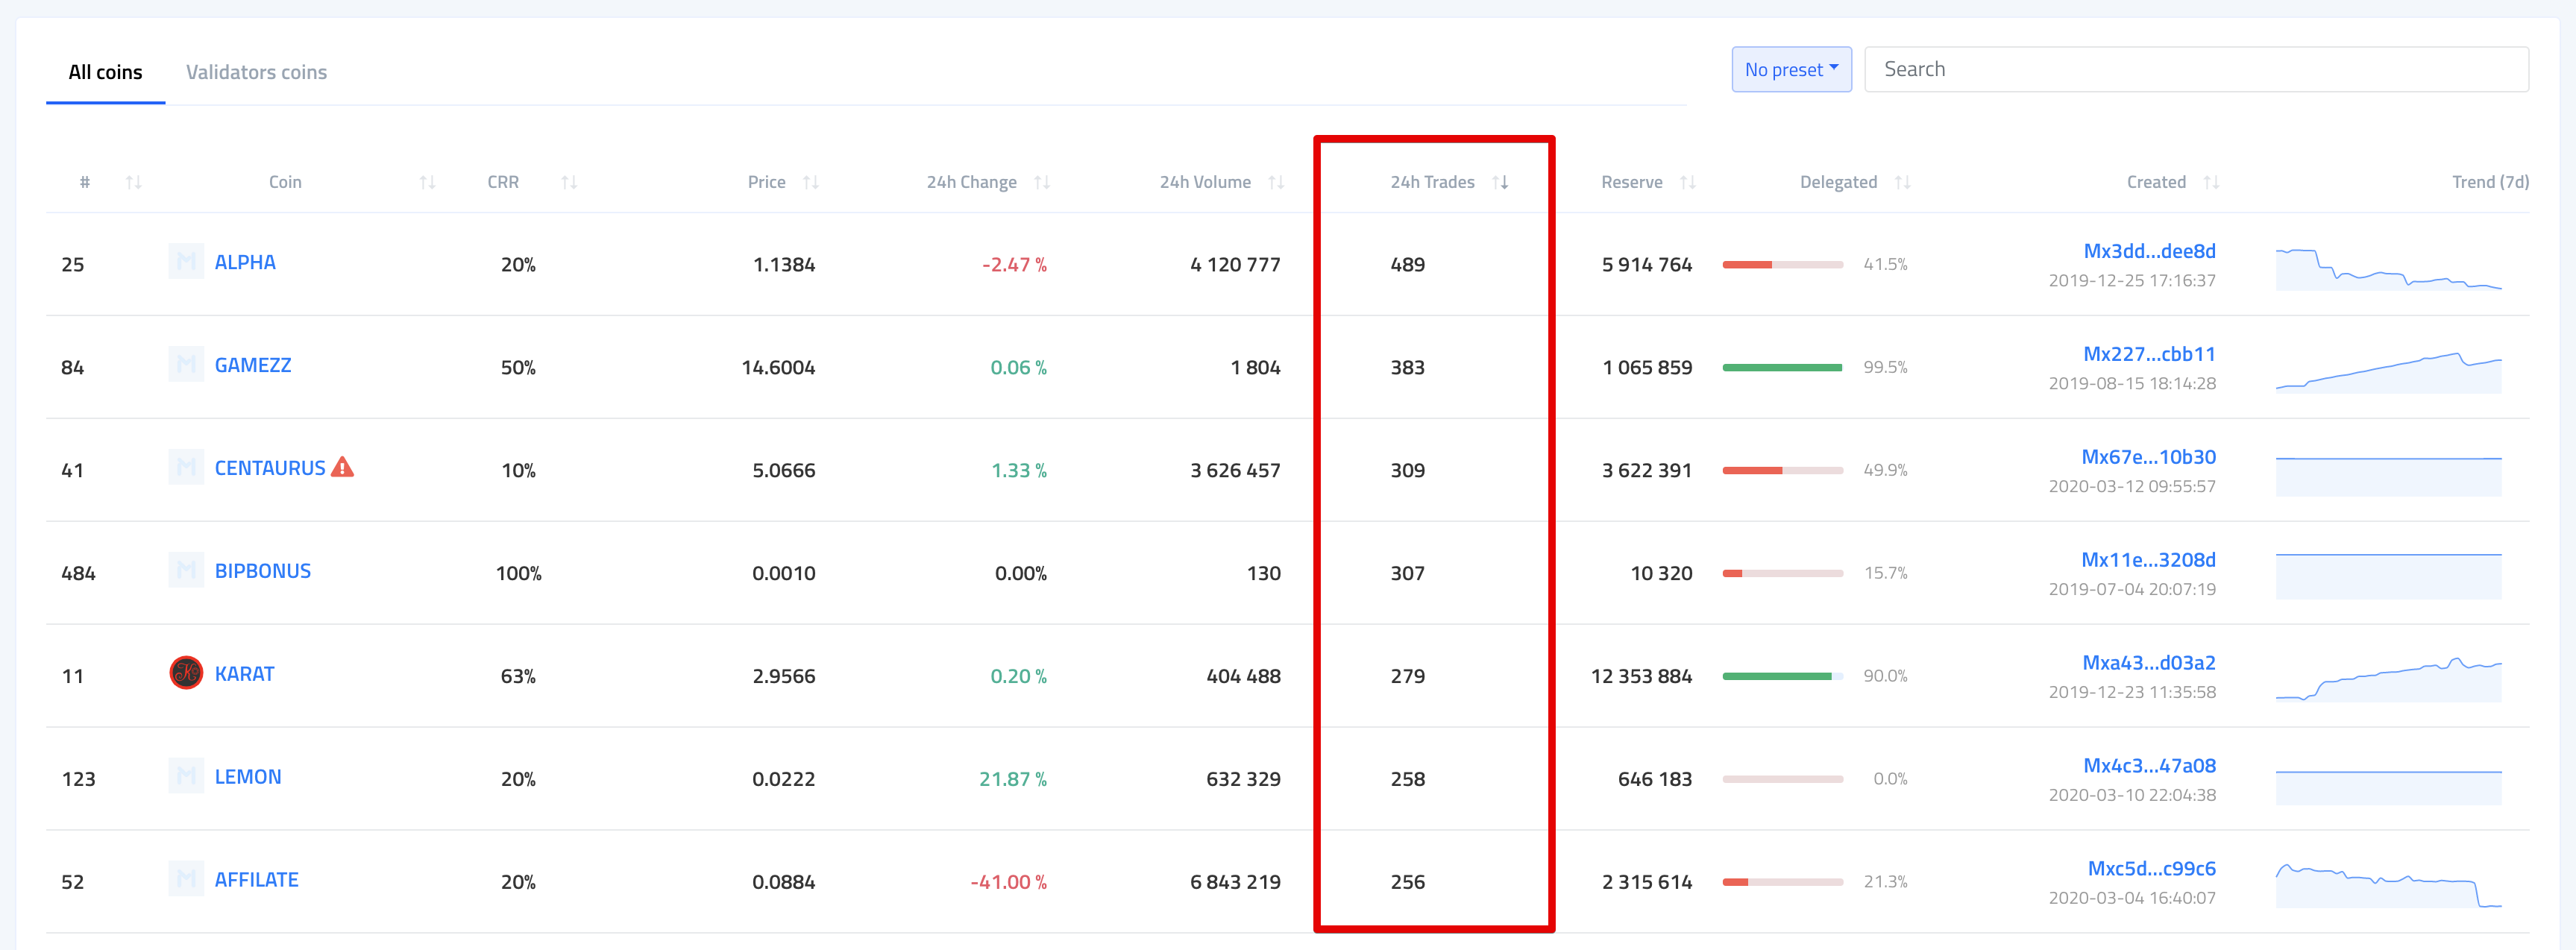Click the KARAT coin logo icon
The image size is (2576, 950).
pyautogui.click(x=186, y=673)
